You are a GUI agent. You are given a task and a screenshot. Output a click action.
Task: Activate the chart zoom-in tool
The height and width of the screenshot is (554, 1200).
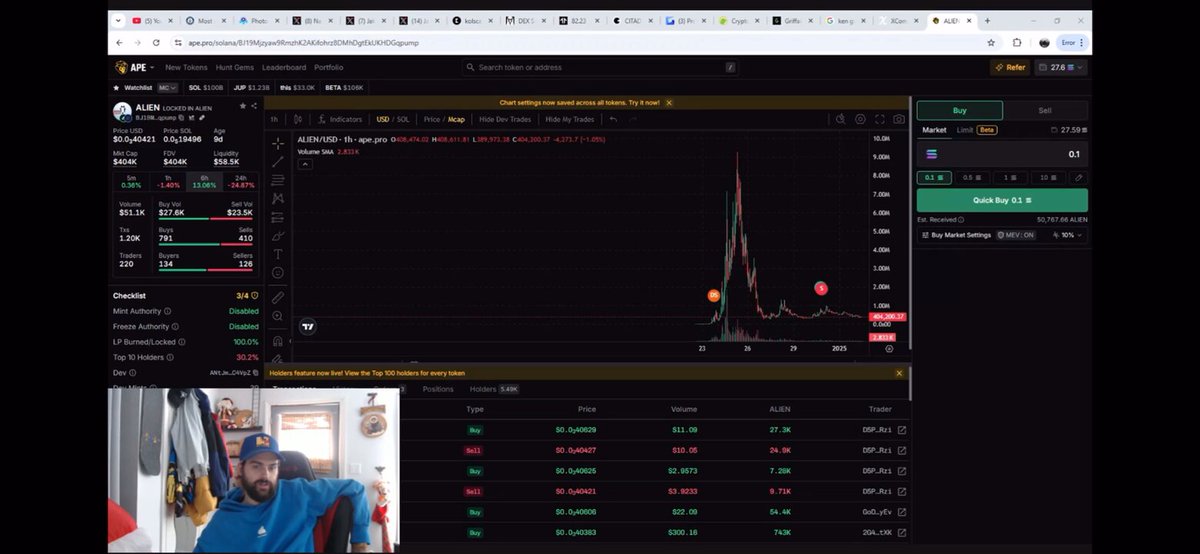point(278,316)
